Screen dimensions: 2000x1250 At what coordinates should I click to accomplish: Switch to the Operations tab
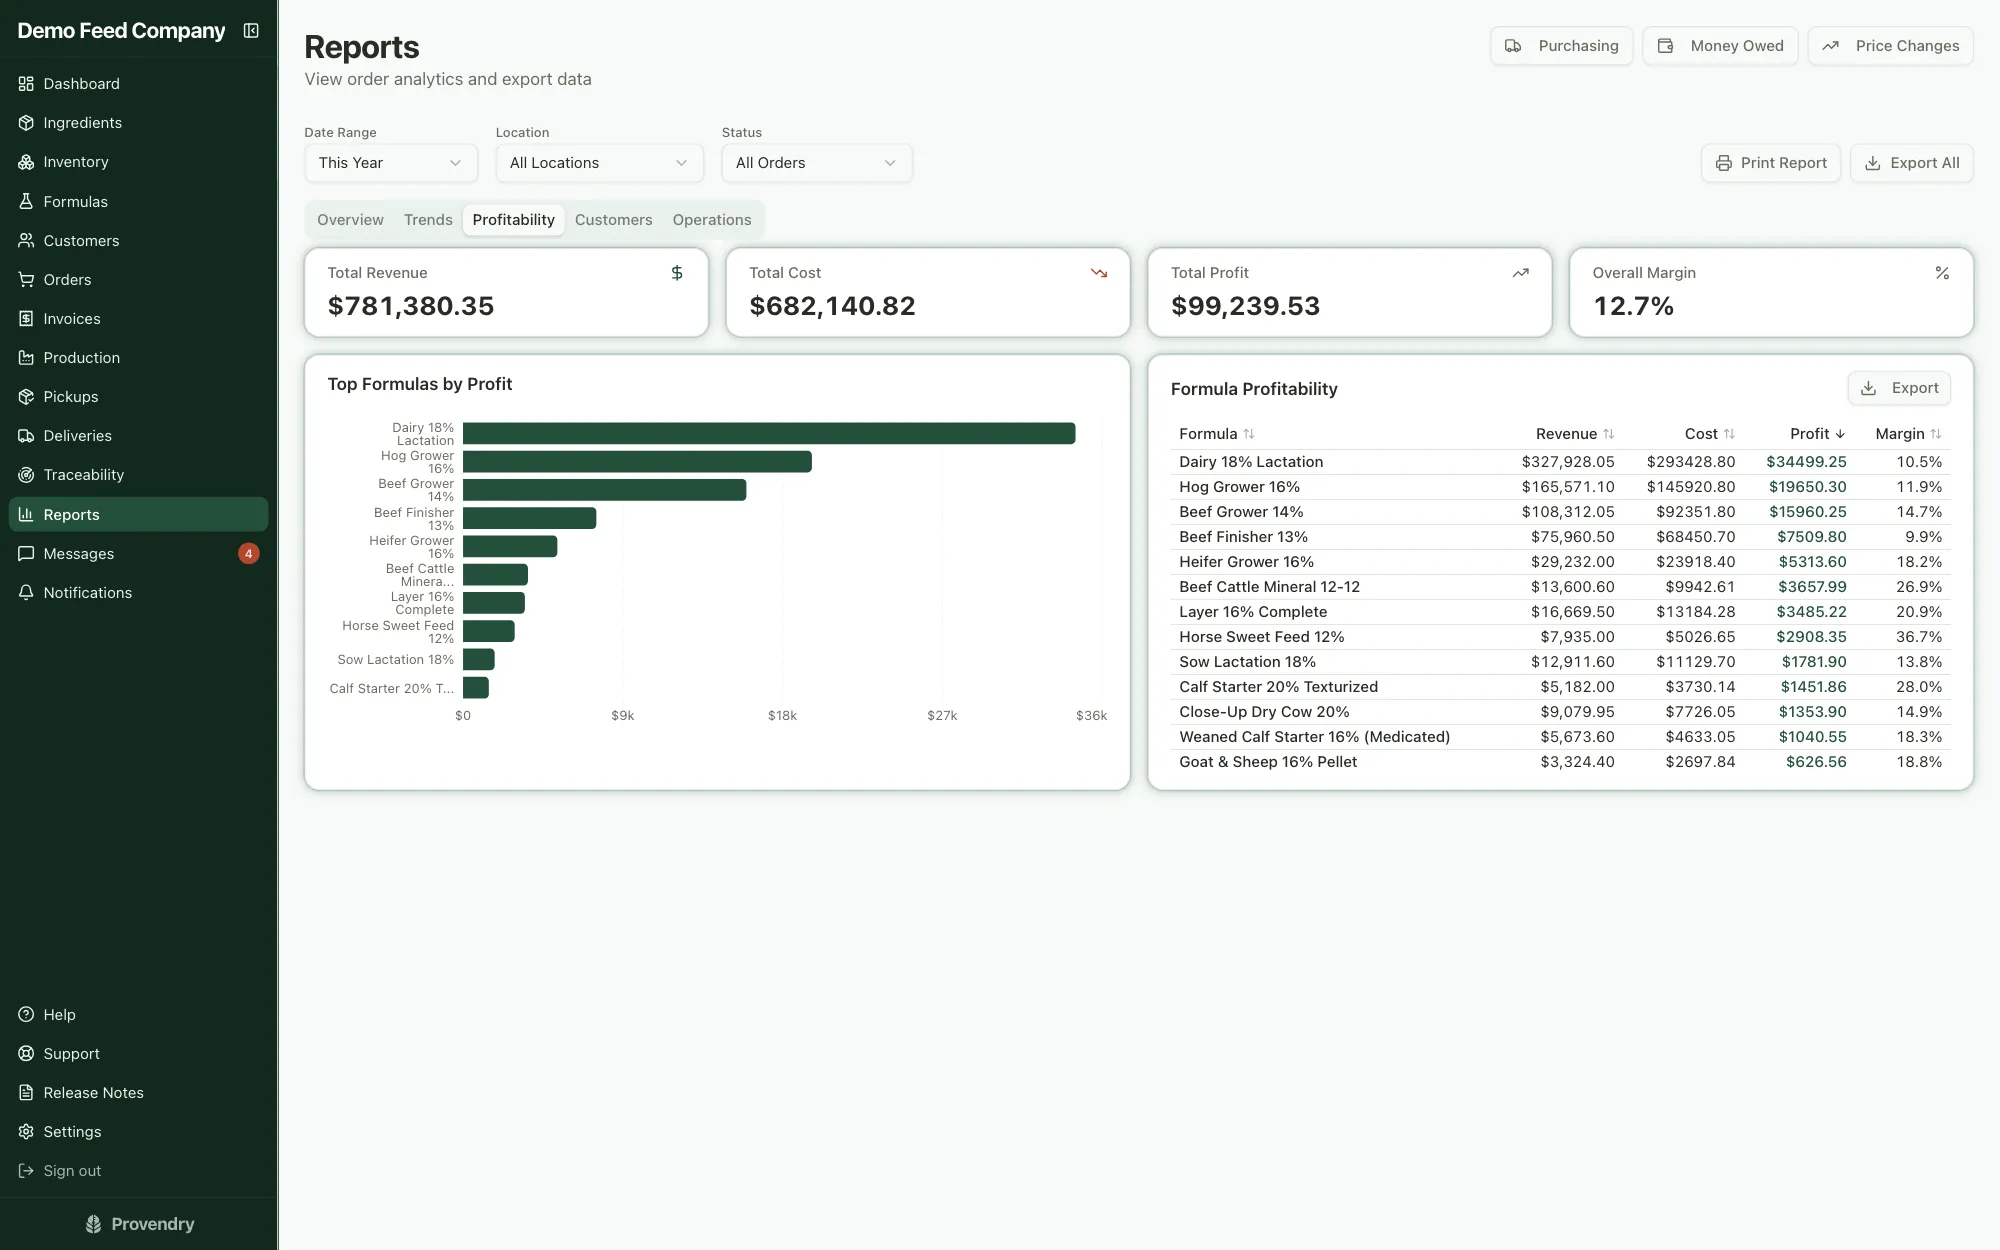[x=712, y=220]
